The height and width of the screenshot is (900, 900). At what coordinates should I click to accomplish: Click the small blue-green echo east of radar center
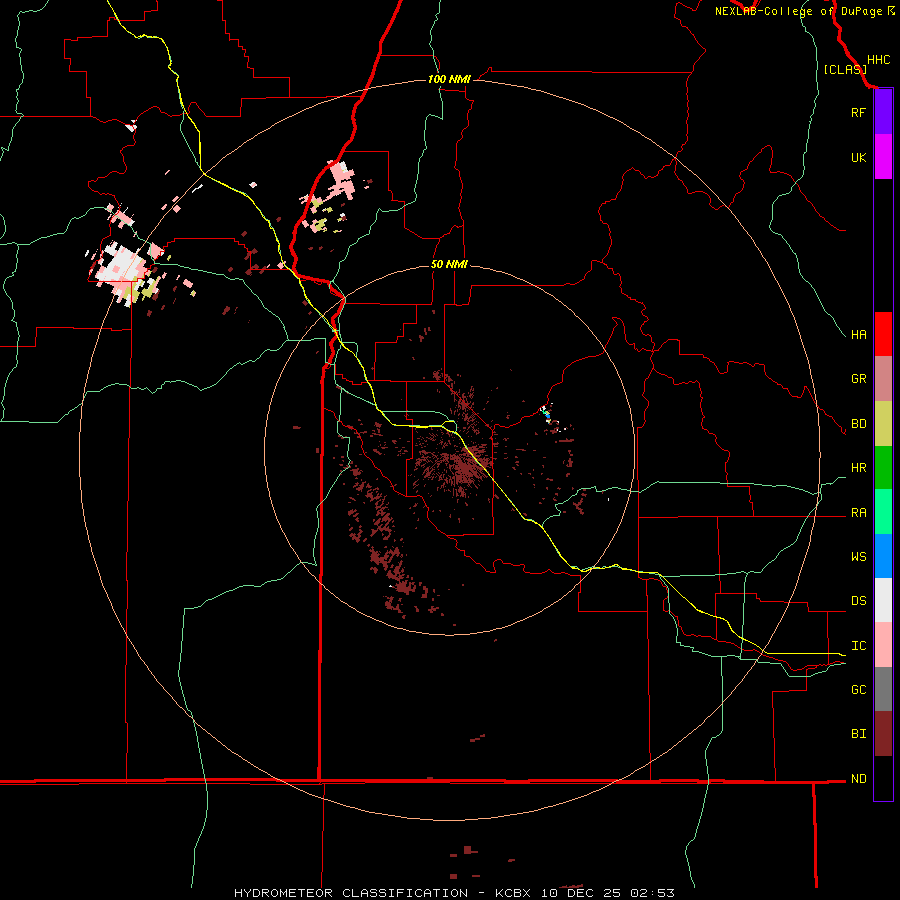pyautogui.click(x=546, y=413)
